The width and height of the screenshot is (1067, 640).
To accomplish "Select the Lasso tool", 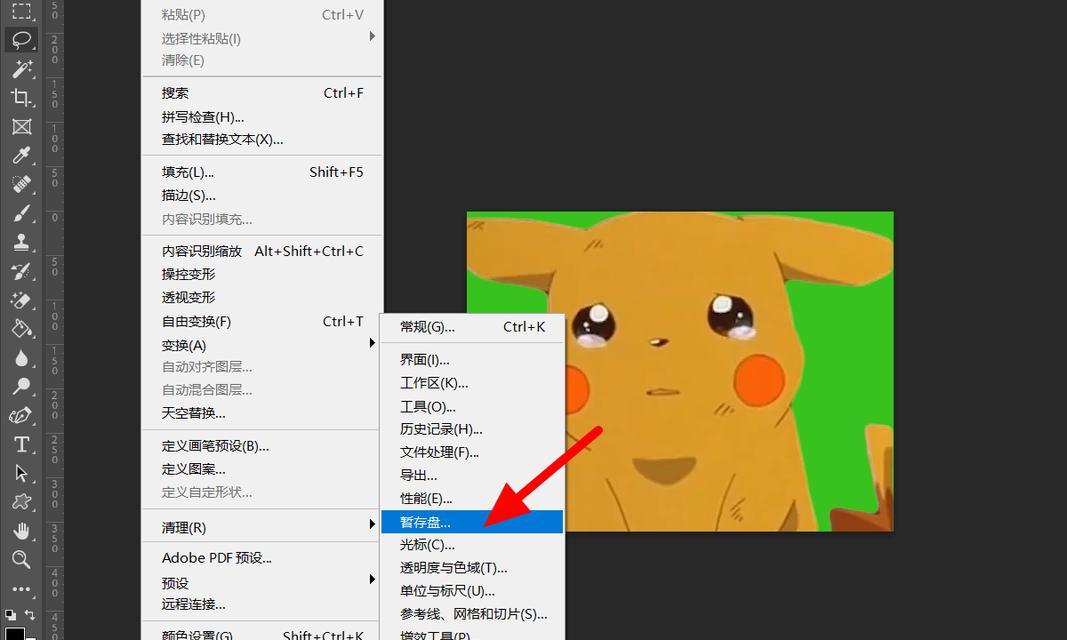I will pyautogui.click(x=21, y=39).
